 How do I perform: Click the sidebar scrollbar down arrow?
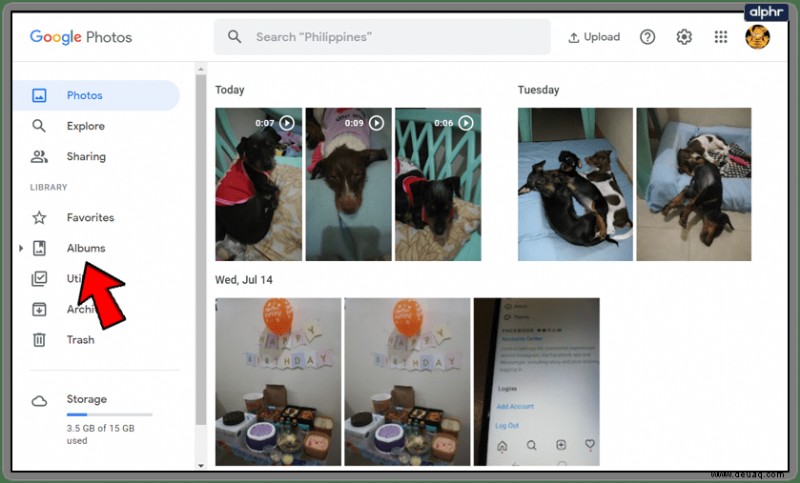[x=201, y=465]
